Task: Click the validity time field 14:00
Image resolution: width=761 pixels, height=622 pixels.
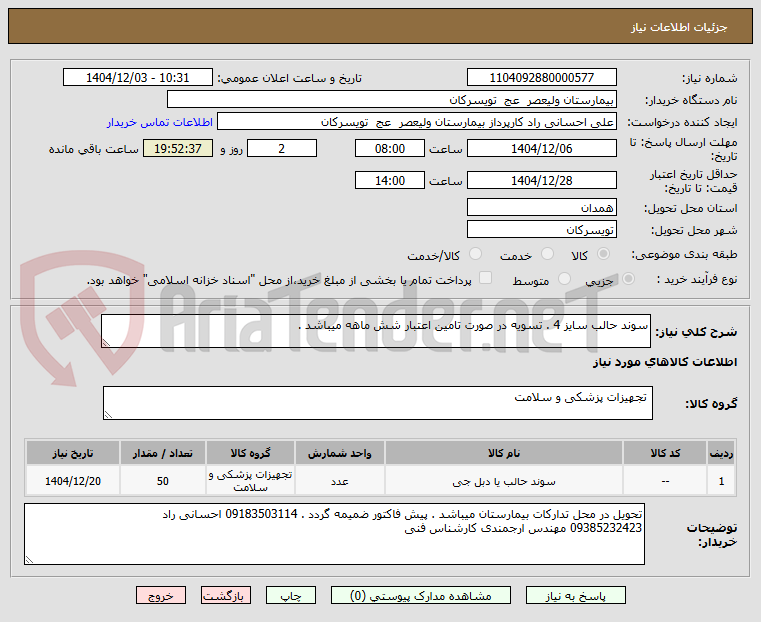Action: click(x=390, y=180)
